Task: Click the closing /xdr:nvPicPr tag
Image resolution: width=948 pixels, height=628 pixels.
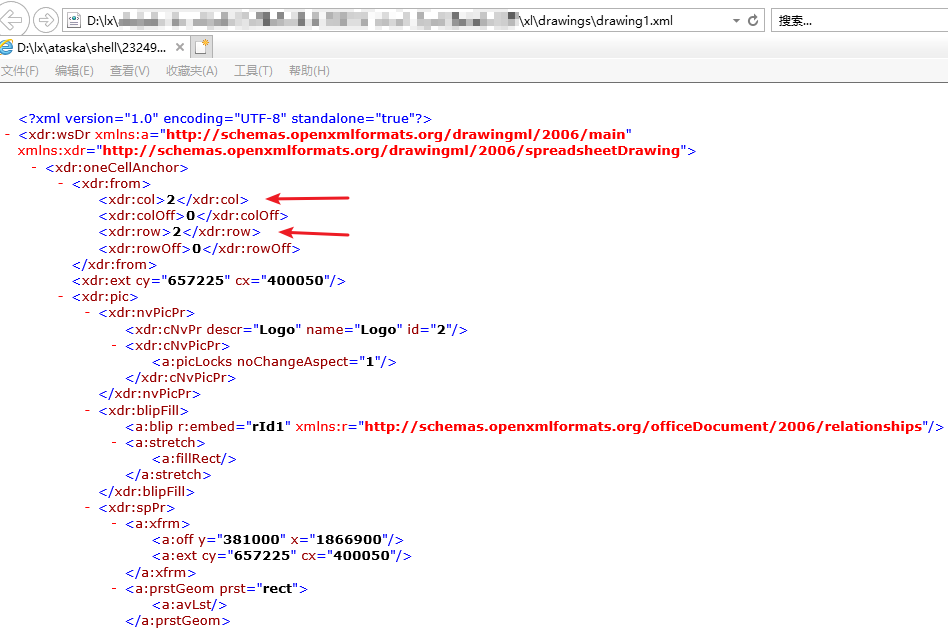Action: click(x=149, y=394)
